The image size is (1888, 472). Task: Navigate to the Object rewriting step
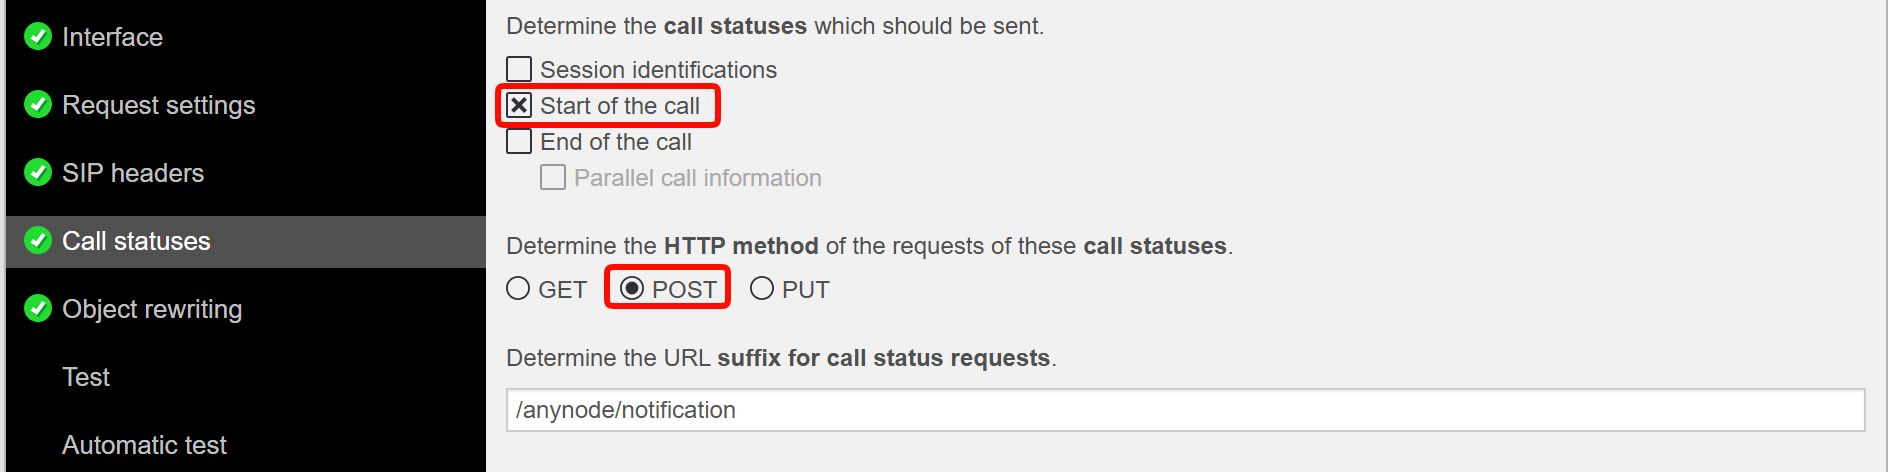pos(152,309)
